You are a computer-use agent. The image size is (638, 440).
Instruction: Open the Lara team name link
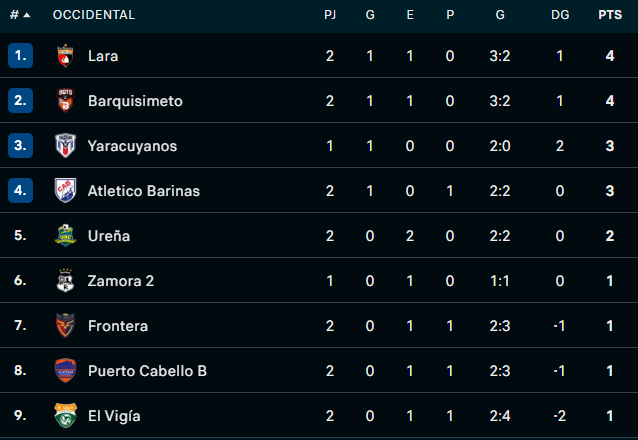click(103, 56)
